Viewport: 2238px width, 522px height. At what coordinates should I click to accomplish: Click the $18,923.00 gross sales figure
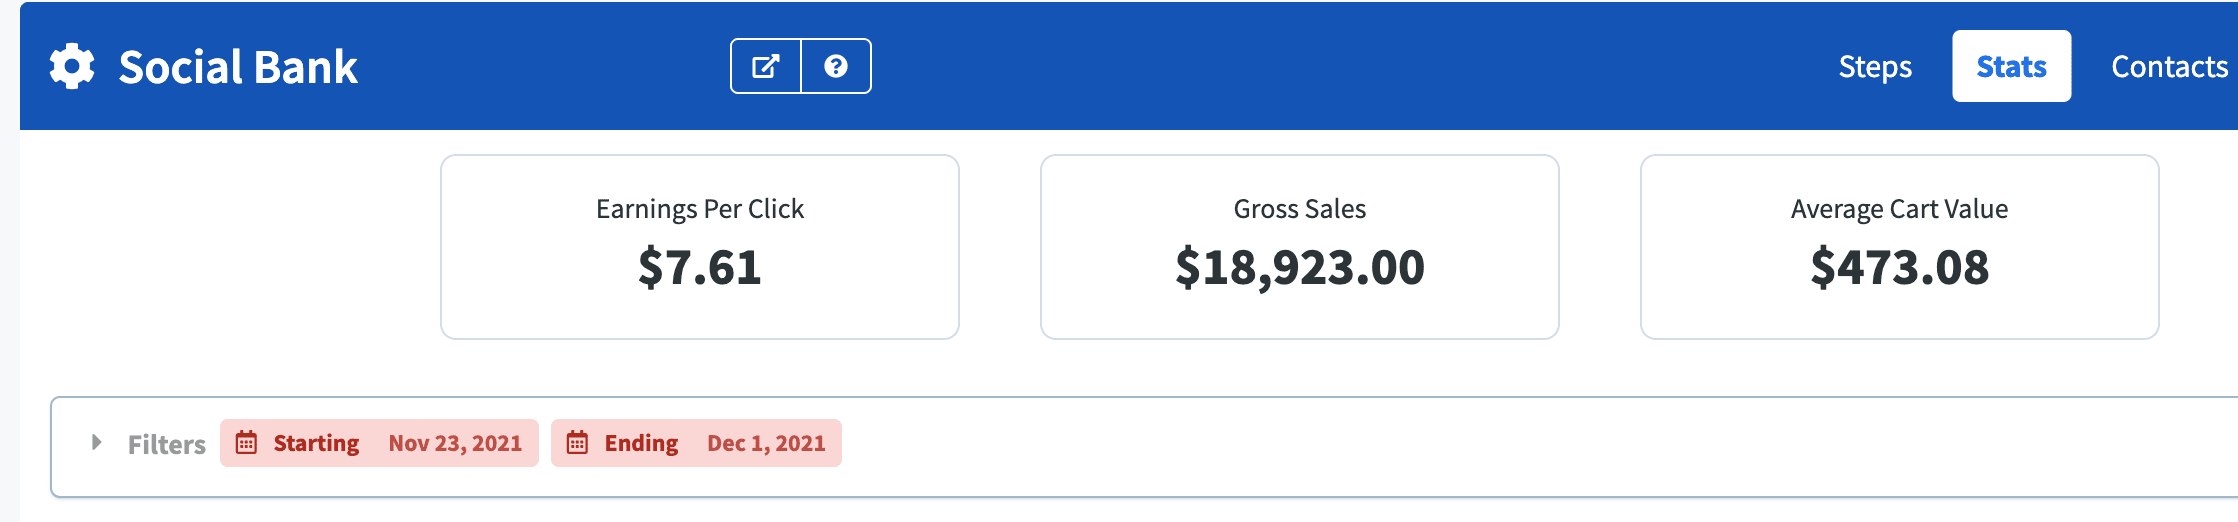pyautogui.click(x=1299, y=268)
